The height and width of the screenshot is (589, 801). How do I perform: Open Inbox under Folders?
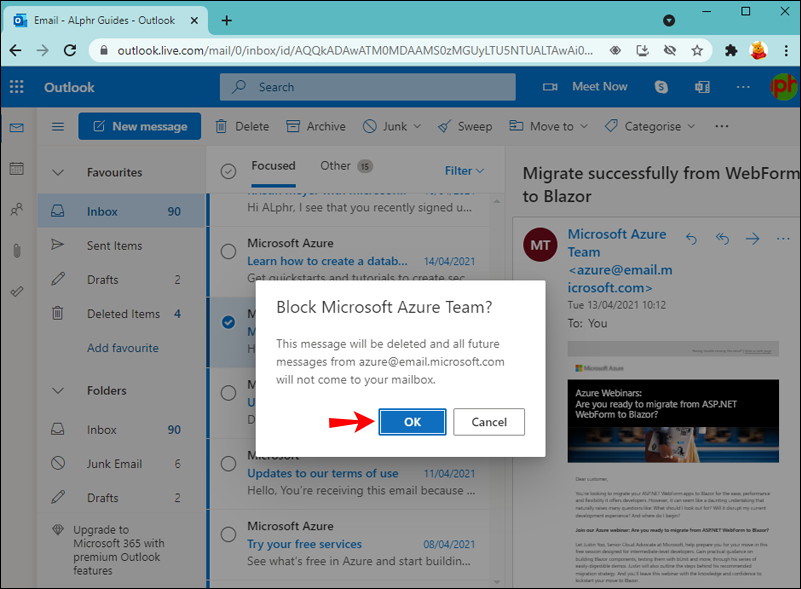coord(121,430)
